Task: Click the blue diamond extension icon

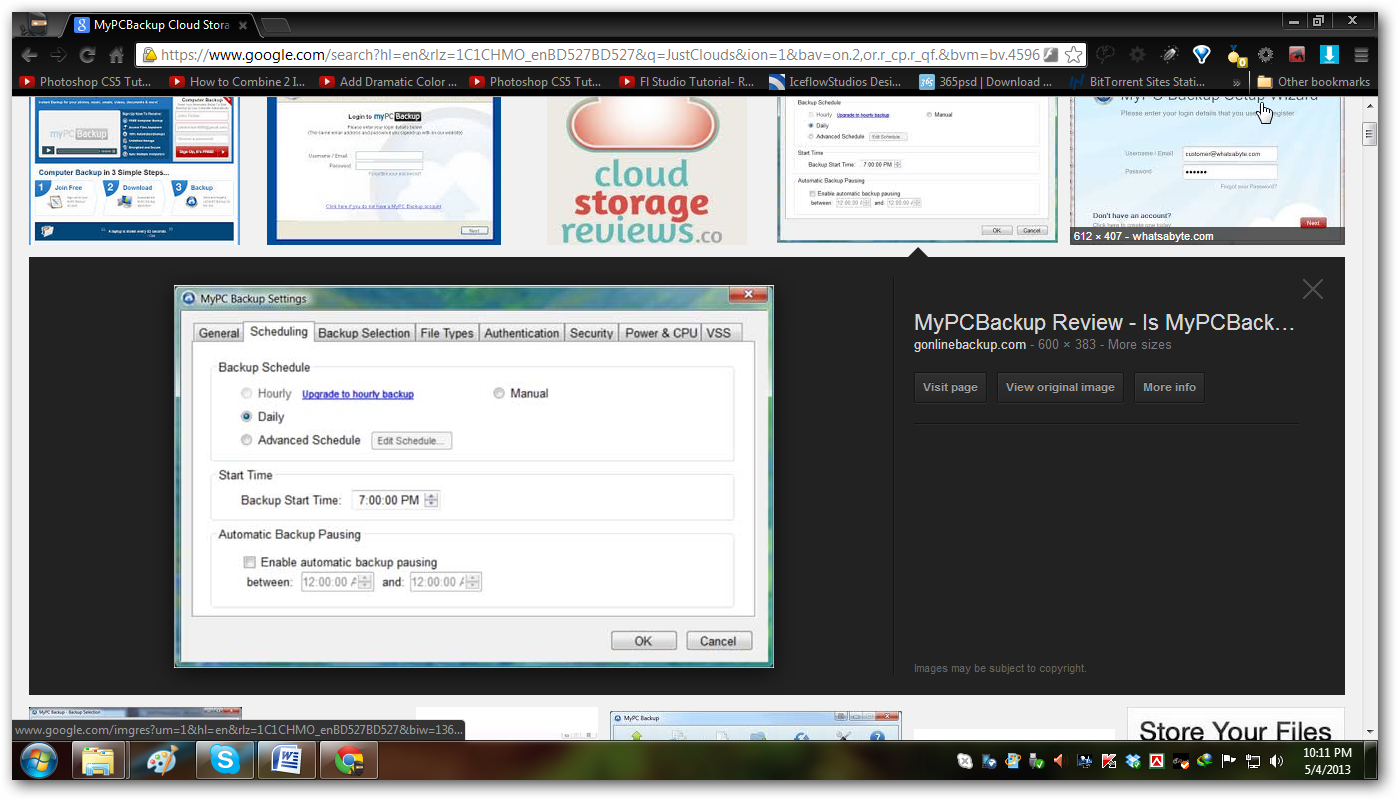Action: coord(1201,55)
